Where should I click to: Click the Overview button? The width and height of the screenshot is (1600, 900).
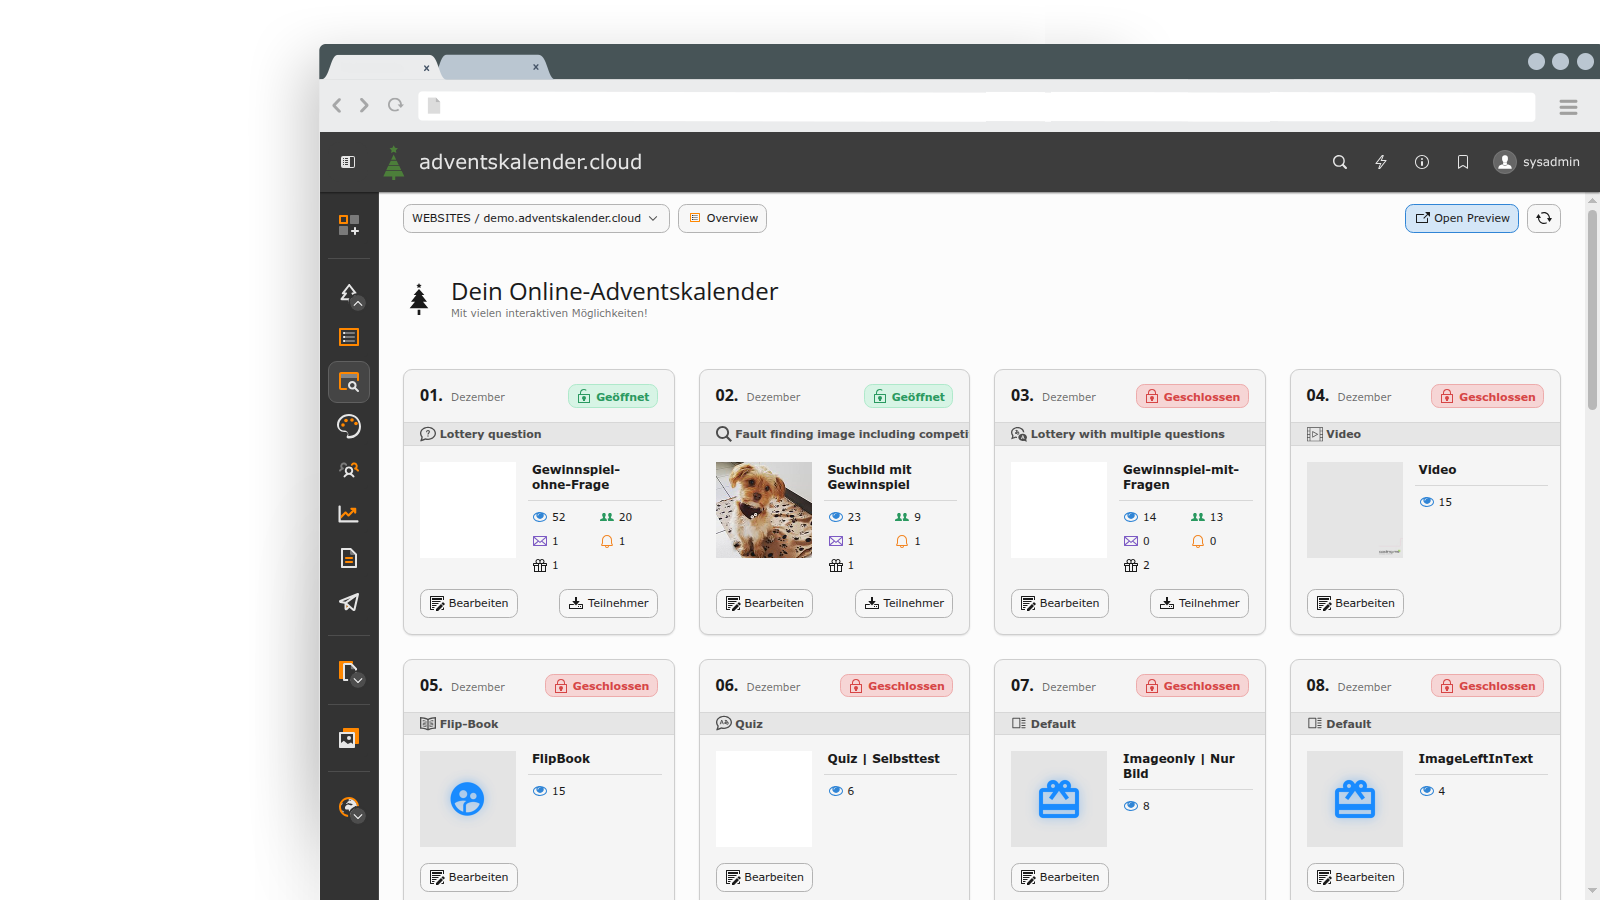click(x=722, y=218)
